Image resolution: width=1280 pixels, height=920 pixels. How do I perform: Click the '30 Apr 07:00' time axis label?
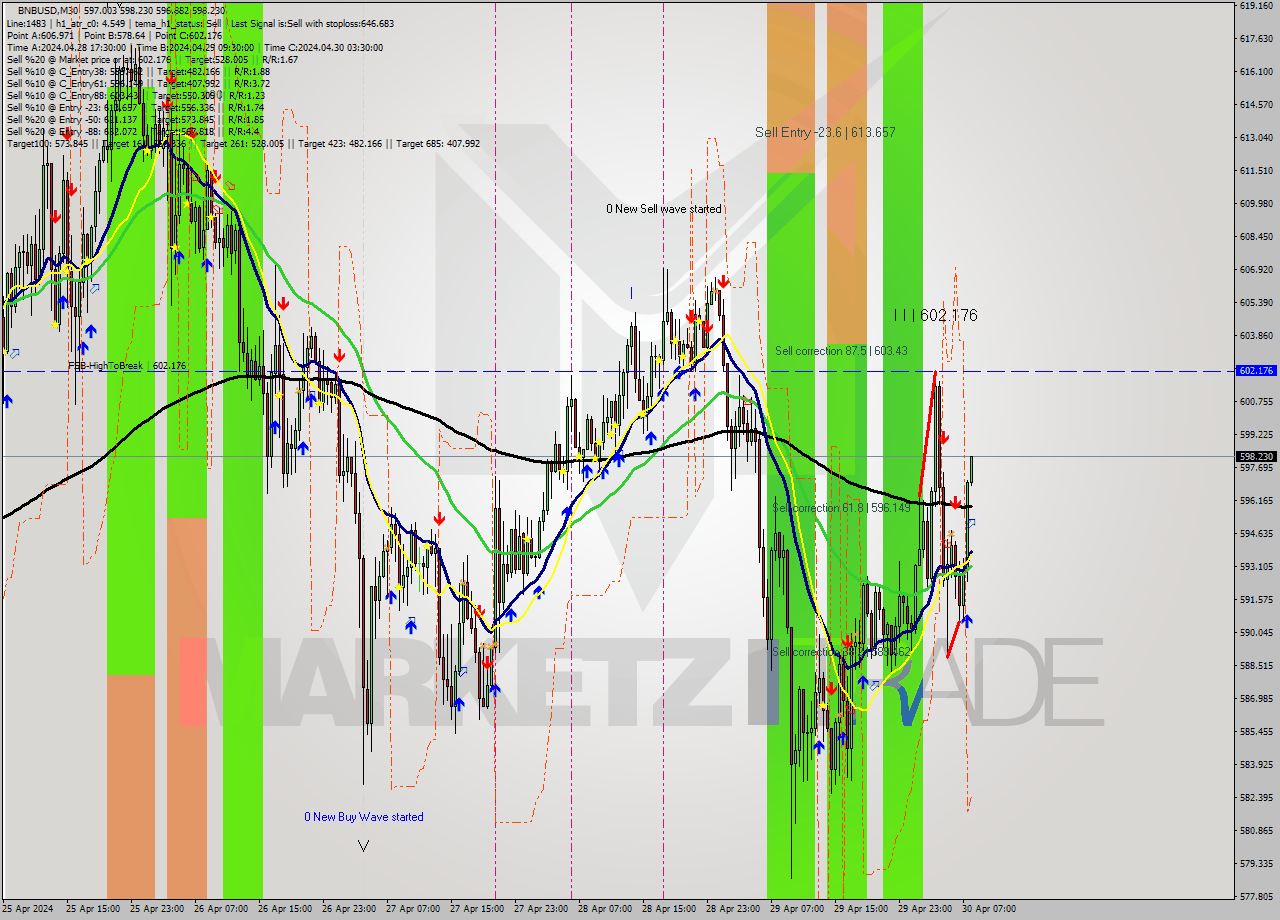coord(989,909)
